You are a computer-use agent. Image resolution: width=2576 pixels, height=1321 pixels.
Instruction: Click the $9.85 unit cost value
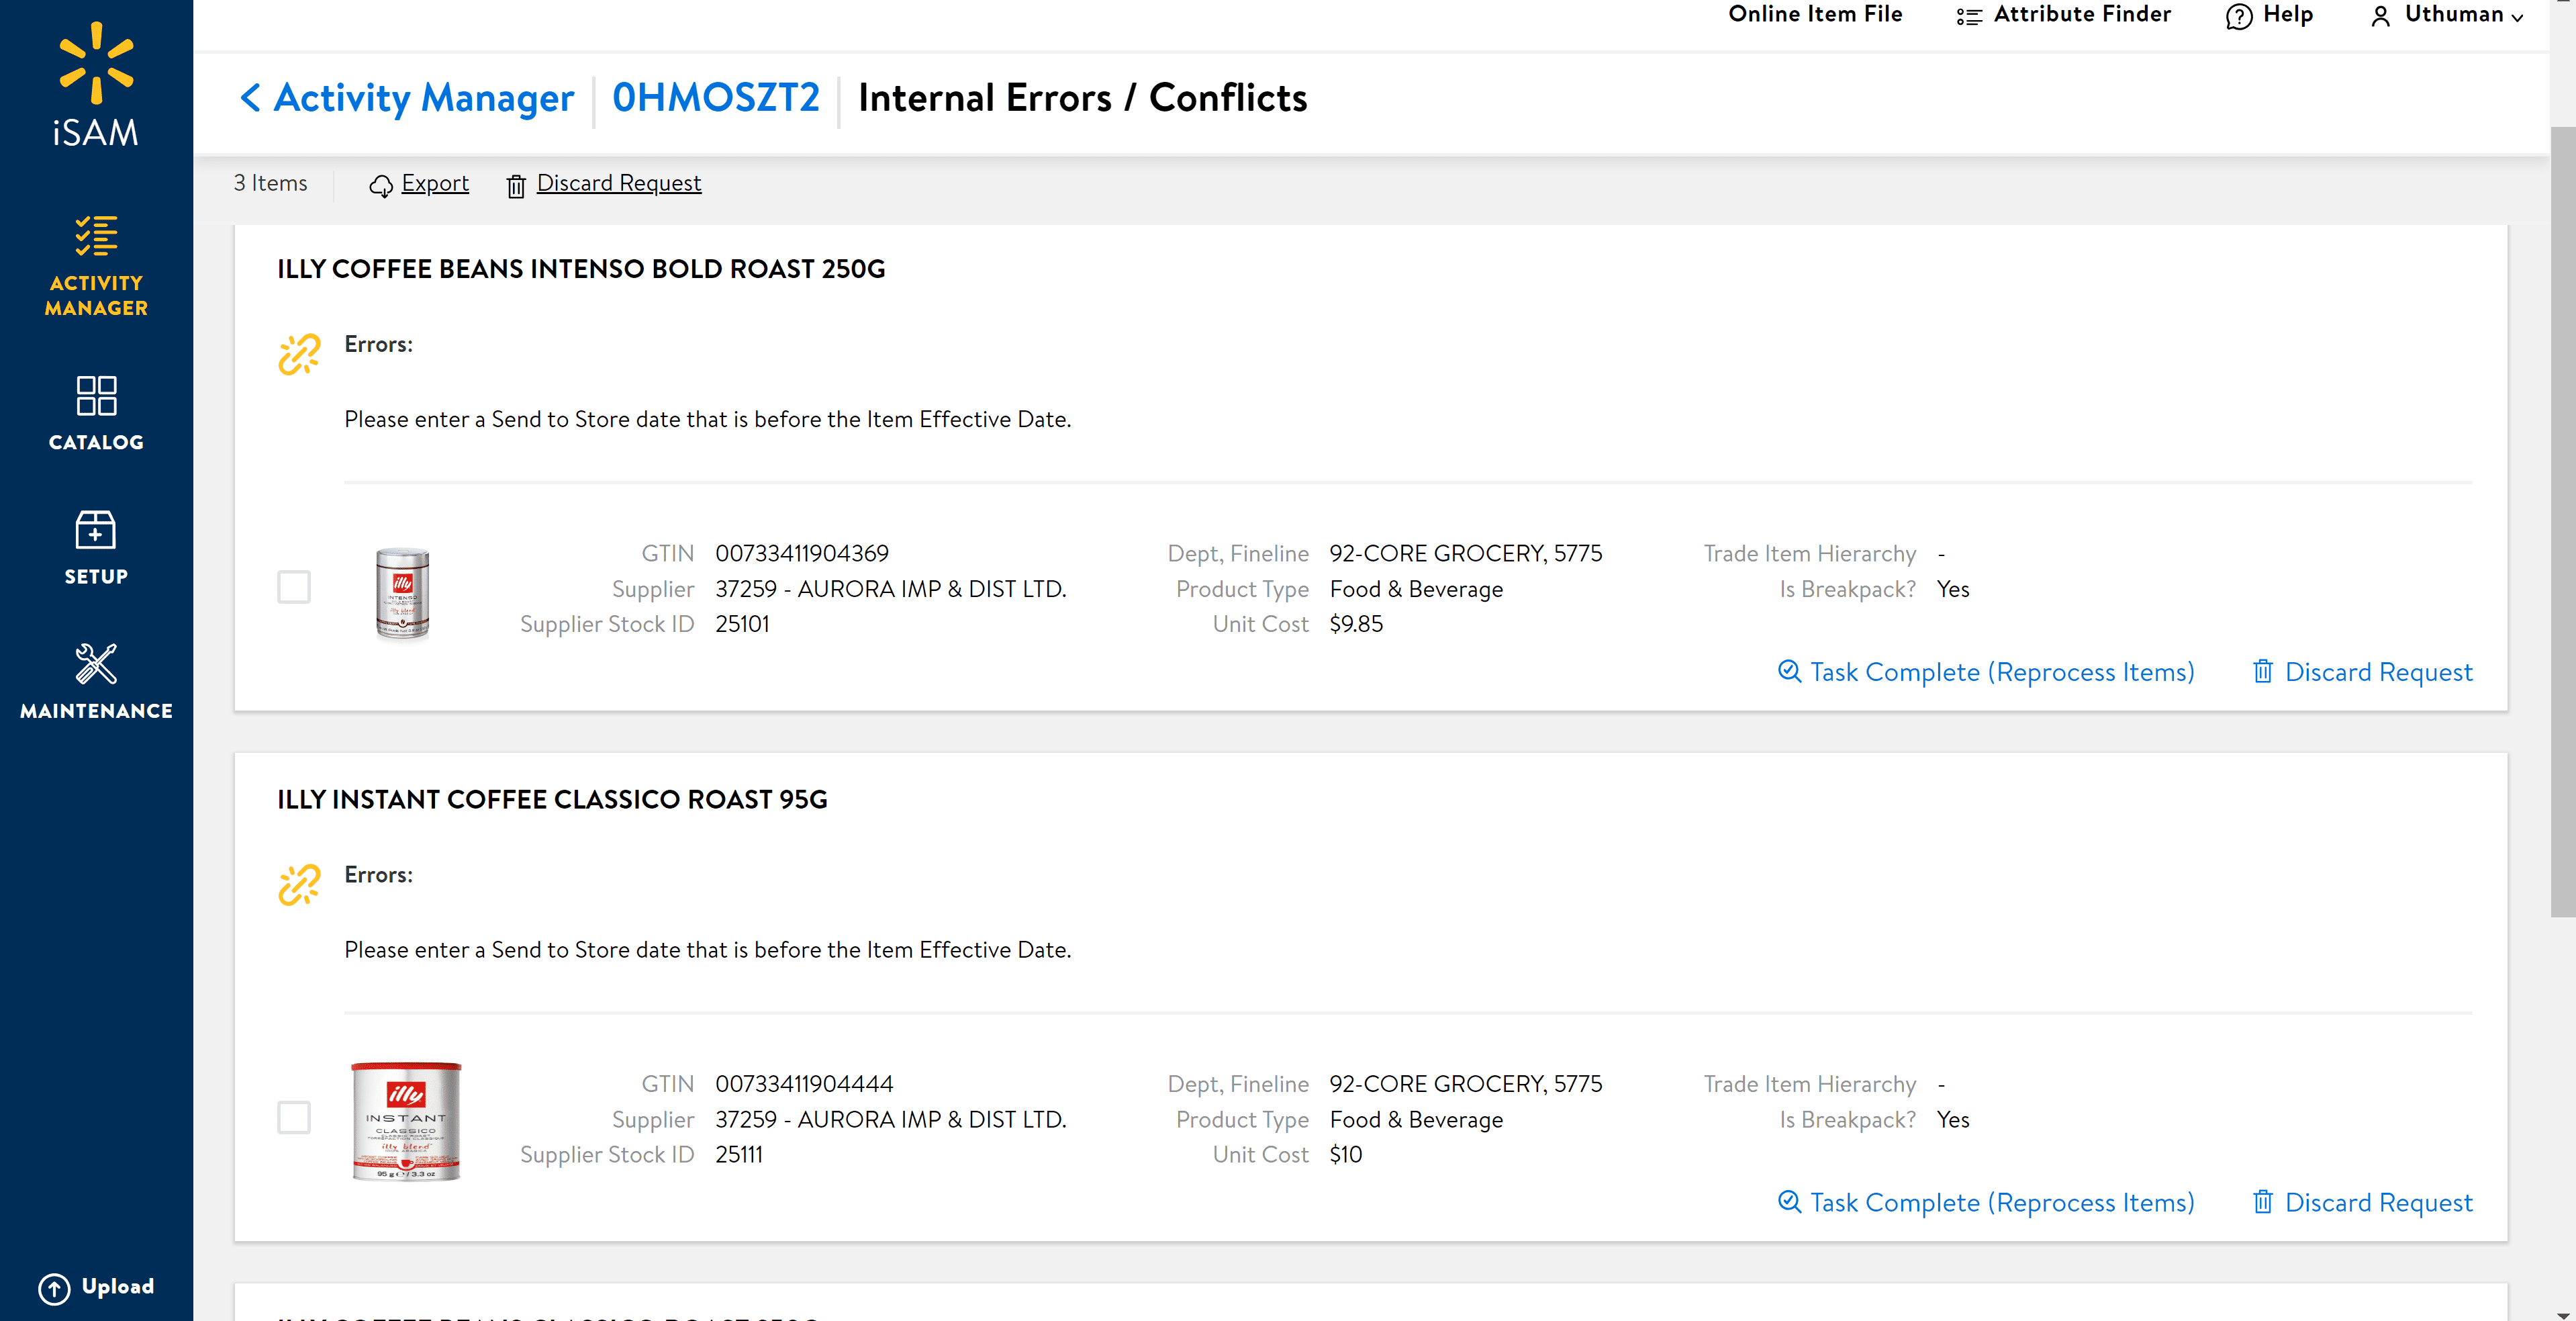coord(1356,624)
